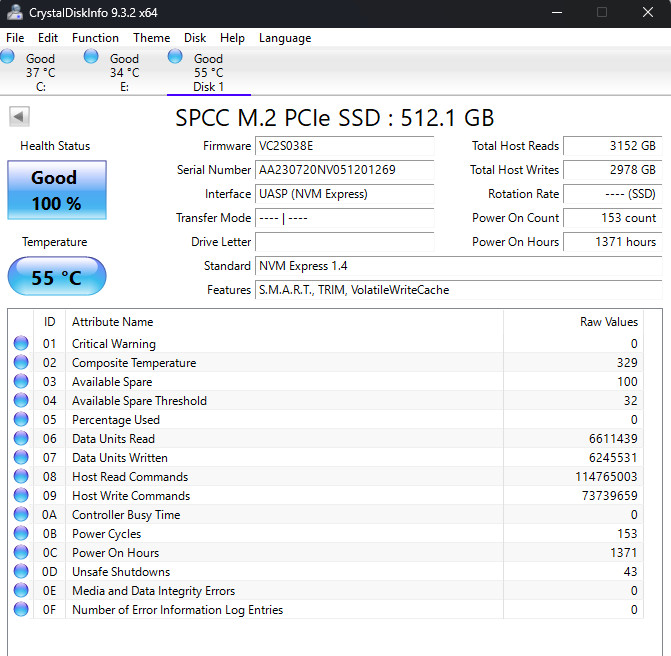Click the Total Host Reads value 3152 GB
Image resolution: width=671 pixels, height=656 pixels.
click(612, 146)
